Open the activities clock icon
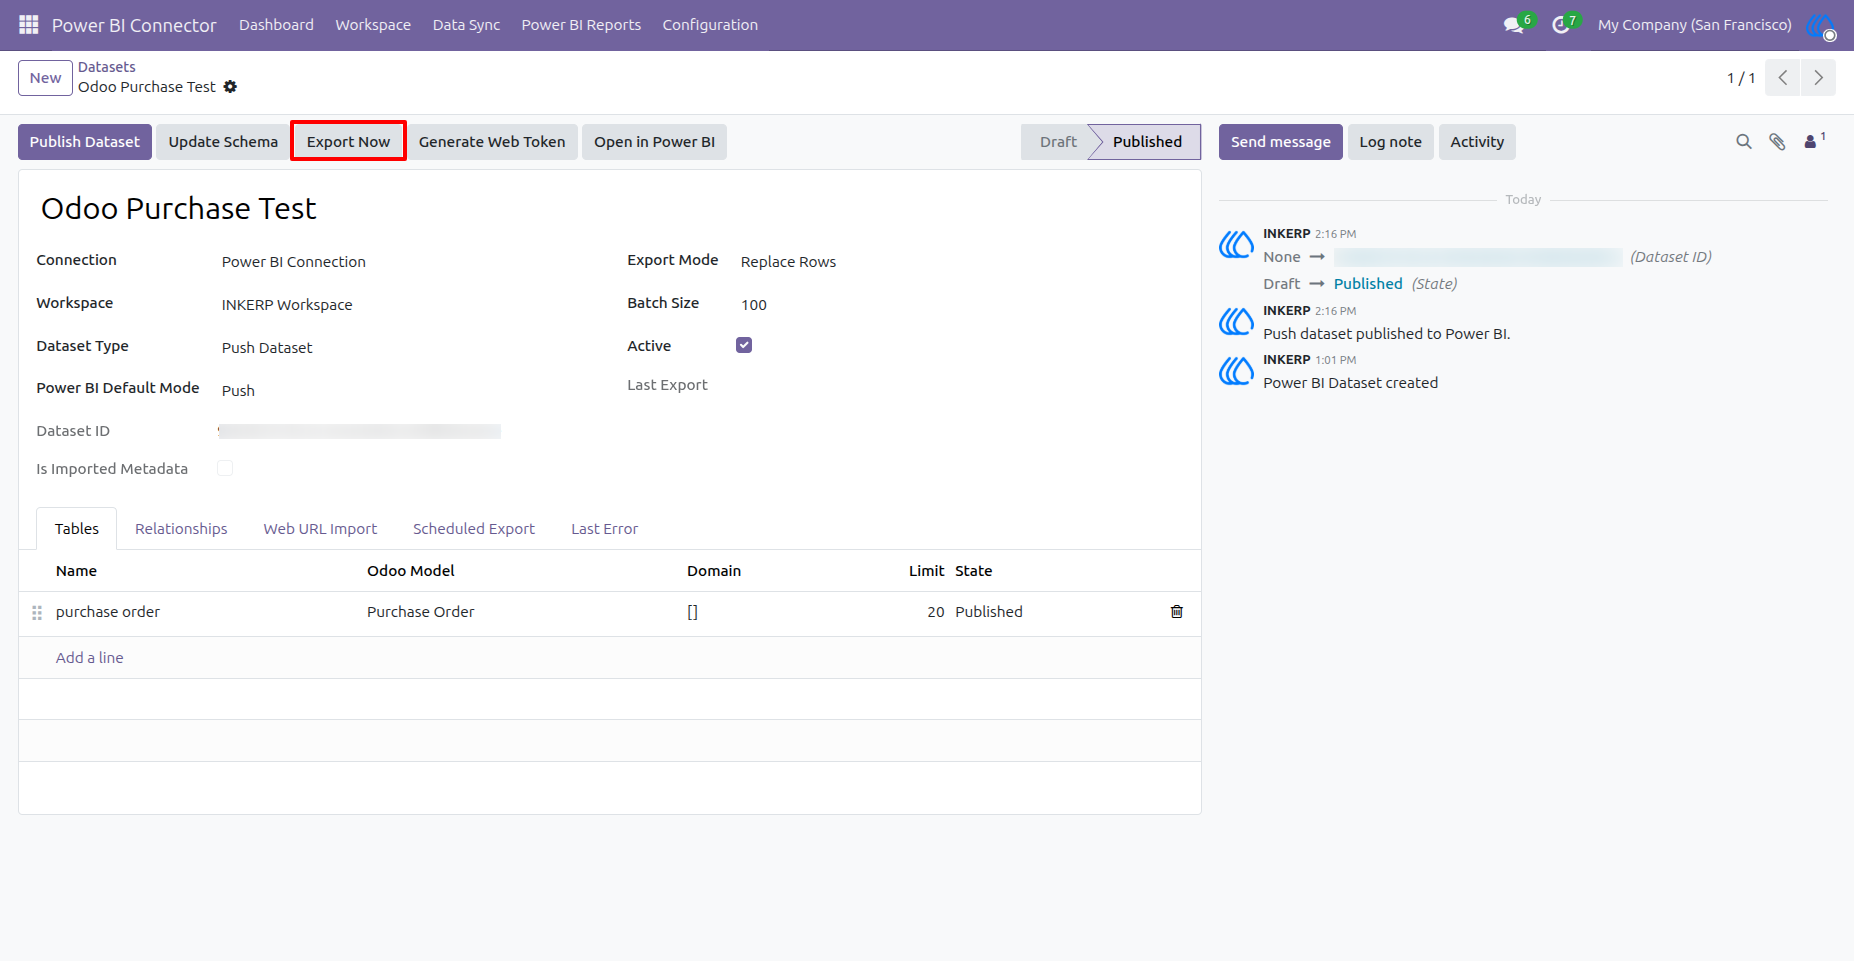1854x961 pixels. click(1561, 25)
